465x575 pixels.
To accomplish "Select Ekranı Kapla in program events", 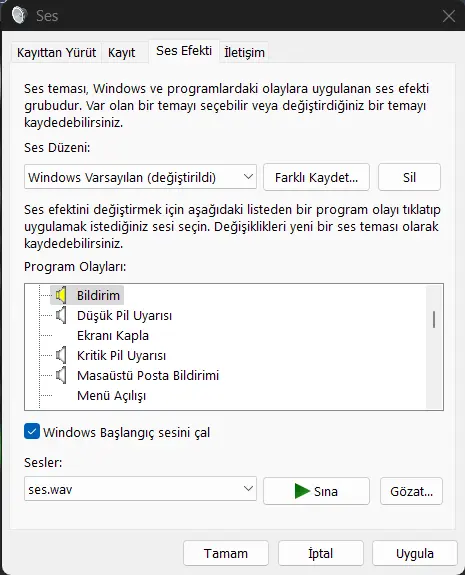I will coord(113,336).
